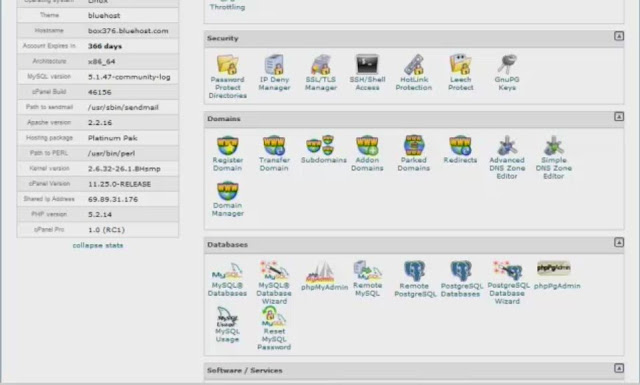Viewport: 640px width, 385px height.
Task: Click the /usr/sbin/sendmail path value
Action: tap(123, 108)
